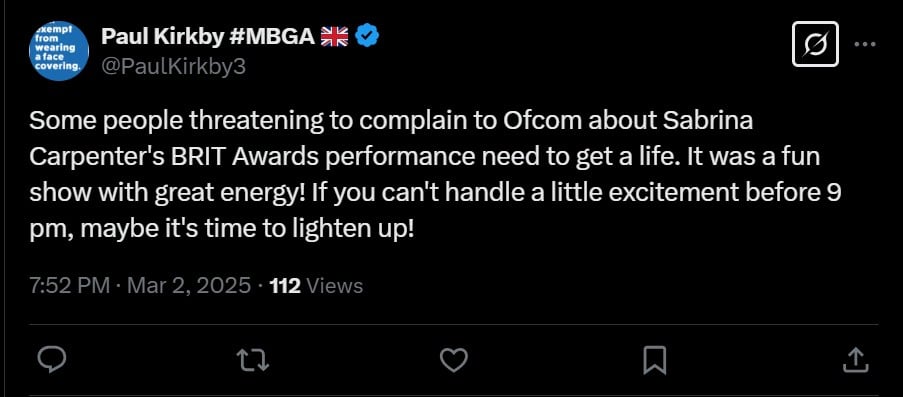The height and width of the screenshot is (397, 903).
Task: Like the post with the heart icon
Action: pos(454,360)
